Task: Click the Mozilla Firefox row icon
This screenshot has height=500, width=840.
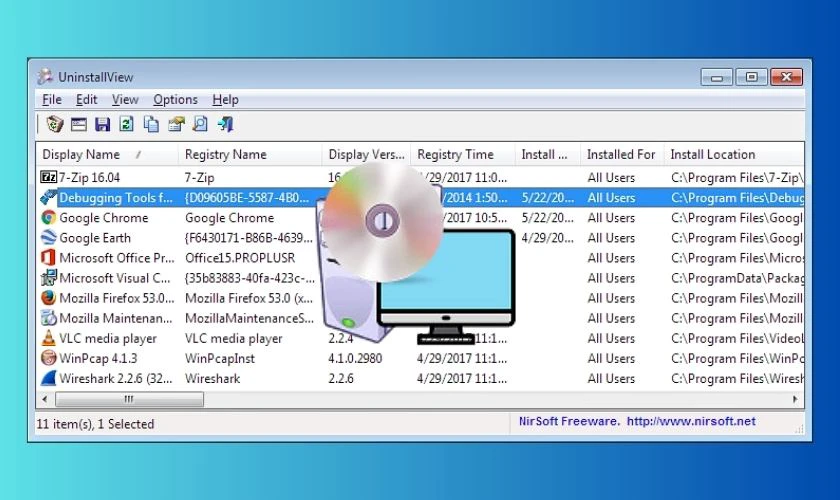Action: 48,297
